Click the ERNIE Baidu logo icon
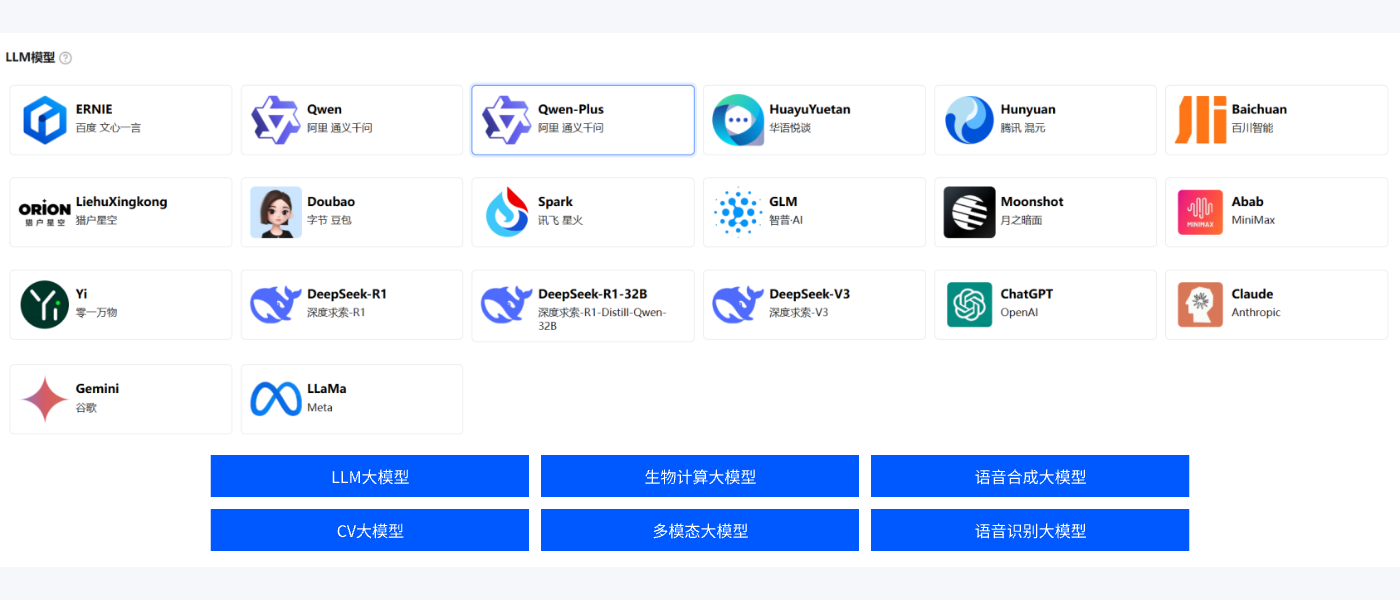The height and width of the screenshot is (600, 1400). (x=45, y=120)
